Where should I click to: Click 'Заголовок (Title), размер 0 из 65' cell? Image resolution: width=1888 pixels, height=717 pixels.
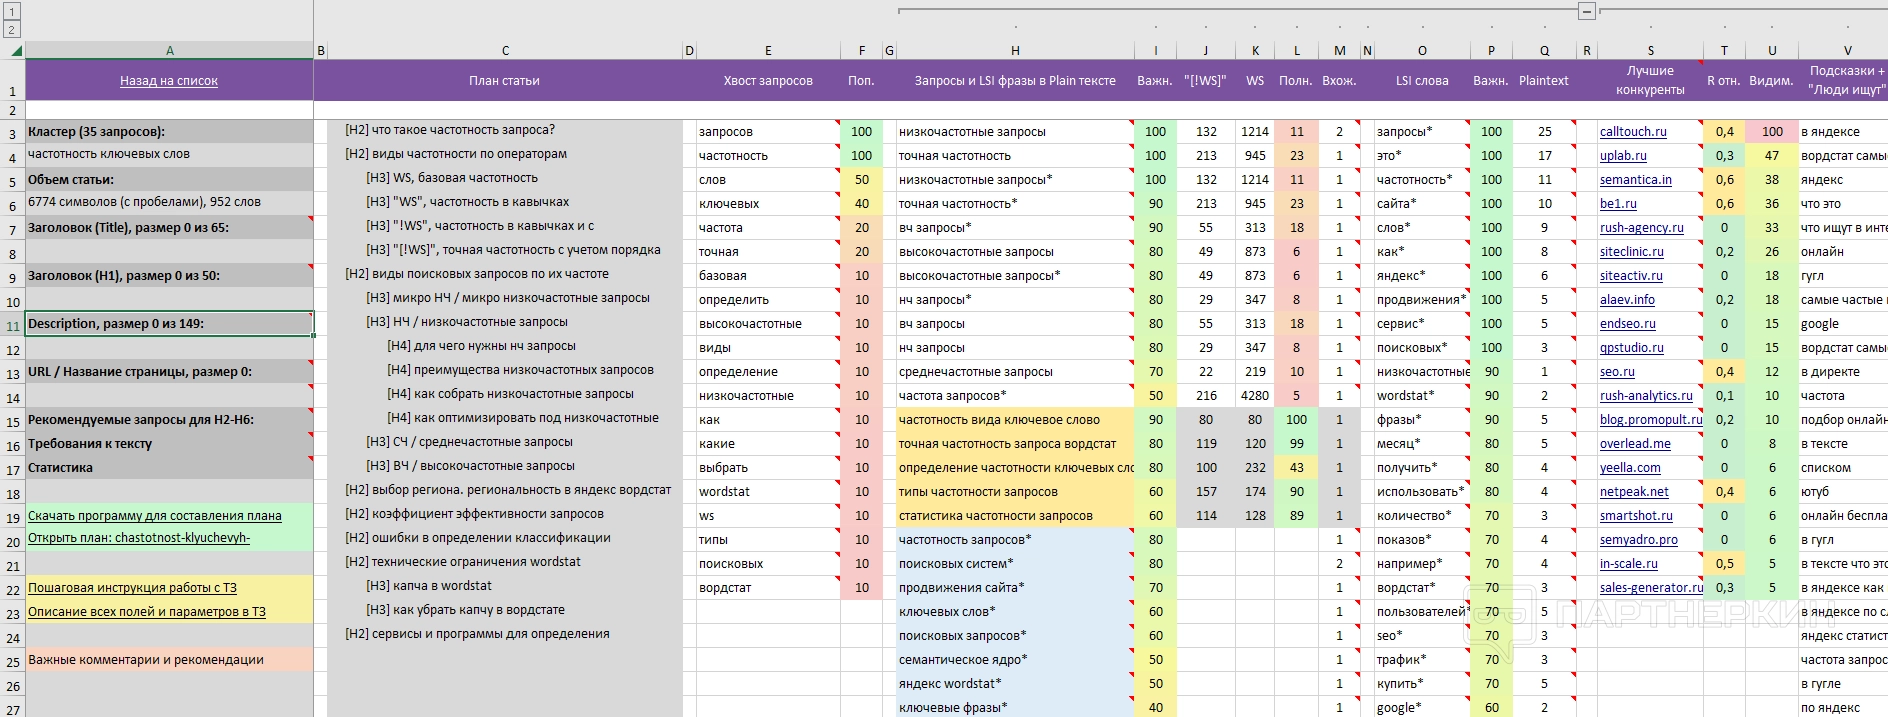pos(168,228)
